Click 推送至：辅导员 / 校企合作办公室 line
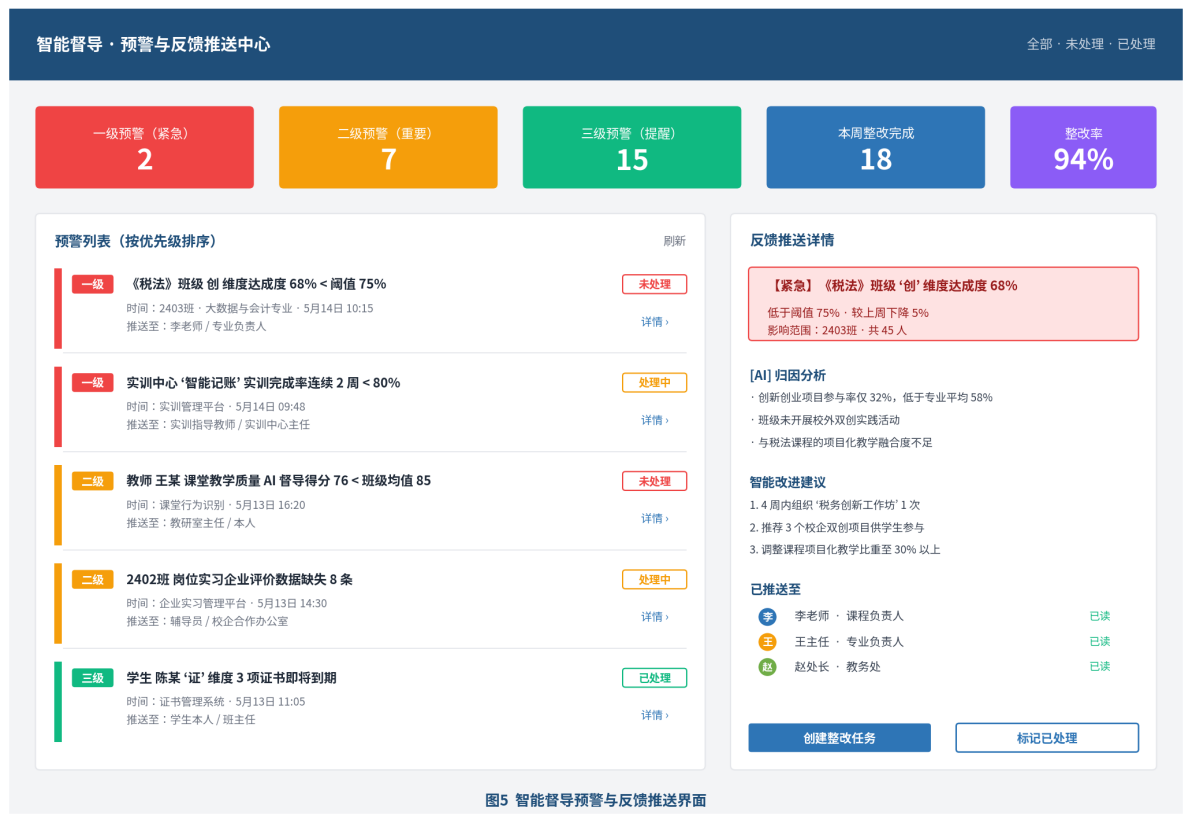 [207, 622]
